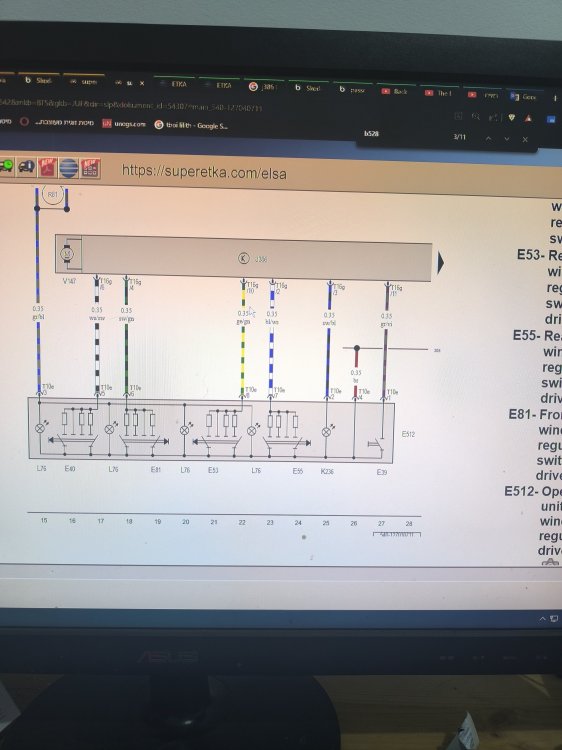Open the unogs.com bookmark
Viewport: 562px width, 750px height.
[124, 124]
